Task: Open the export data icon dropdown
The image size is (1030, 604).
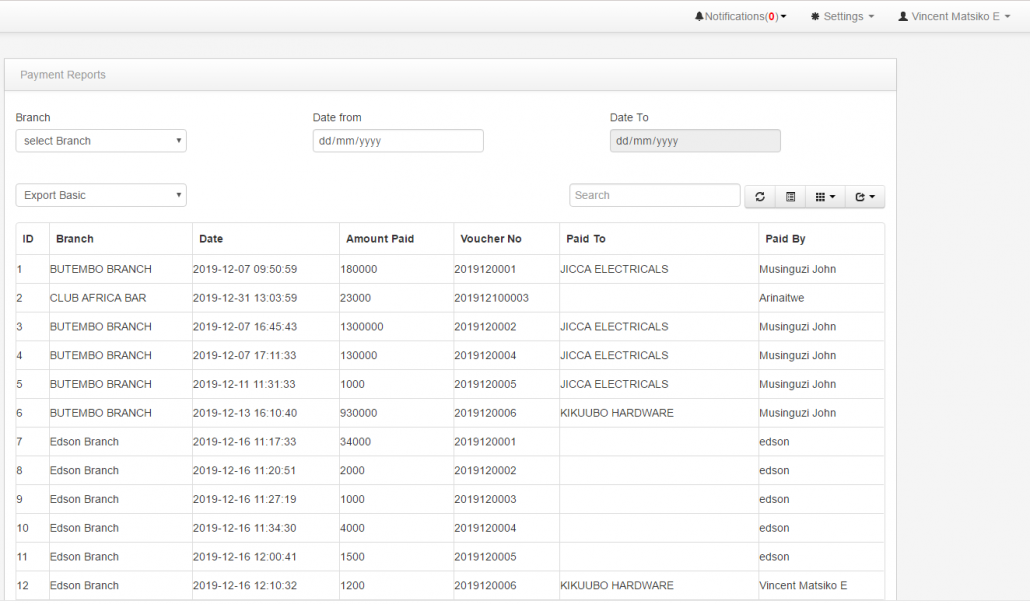Action: click(x=865, y=197)
